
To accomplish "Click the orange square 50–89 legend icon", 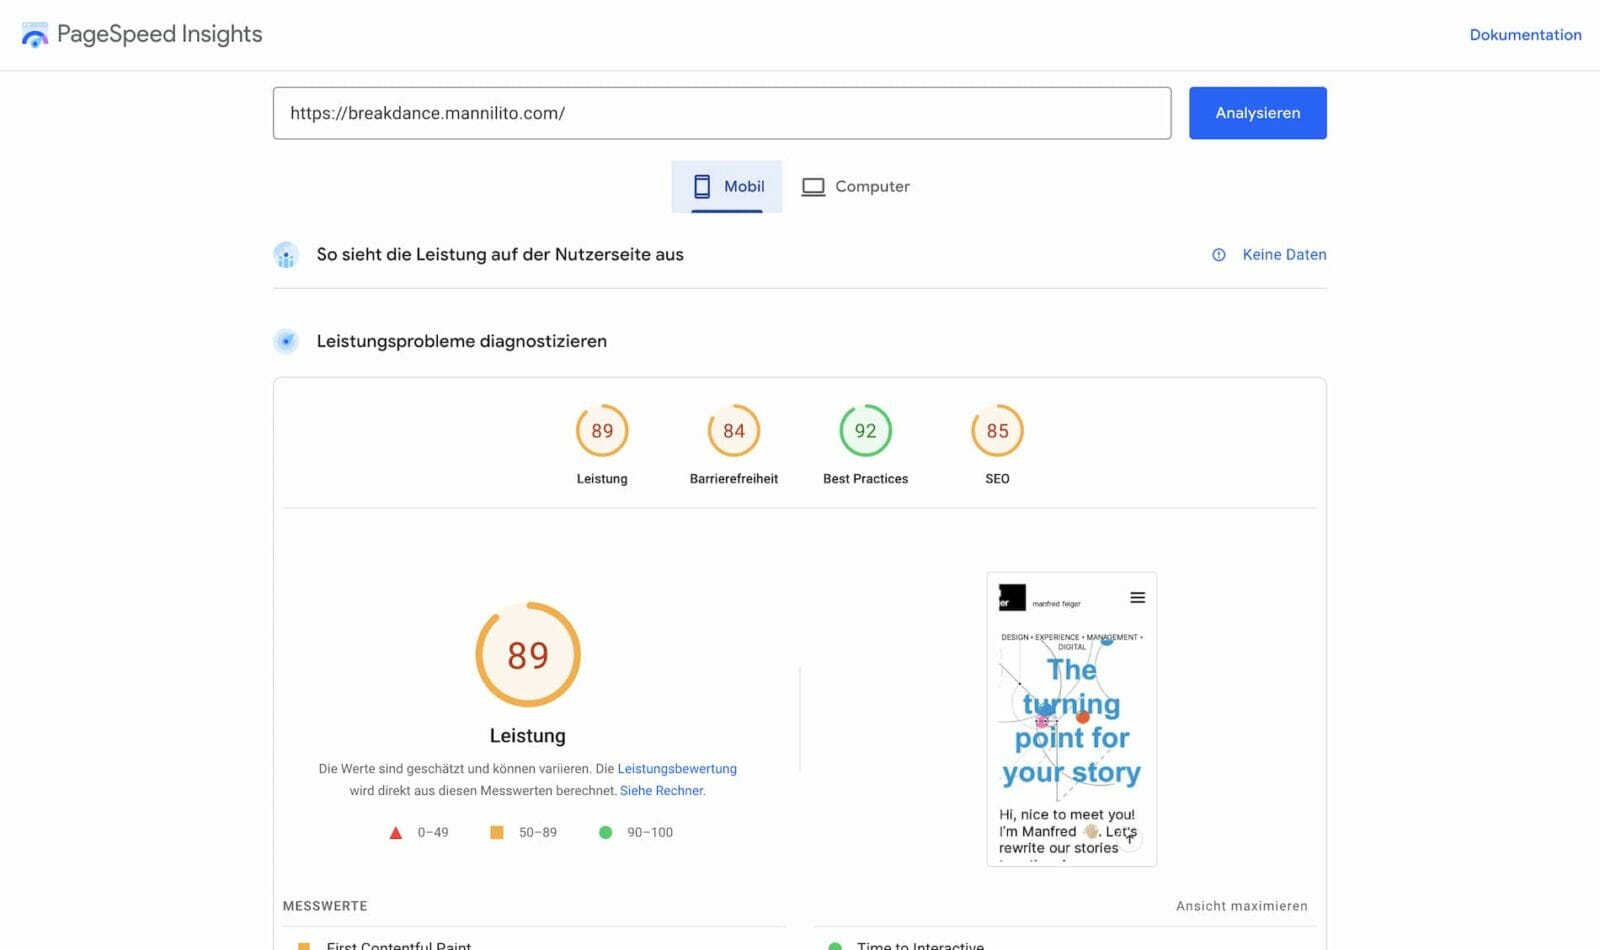I will point(497,832).
